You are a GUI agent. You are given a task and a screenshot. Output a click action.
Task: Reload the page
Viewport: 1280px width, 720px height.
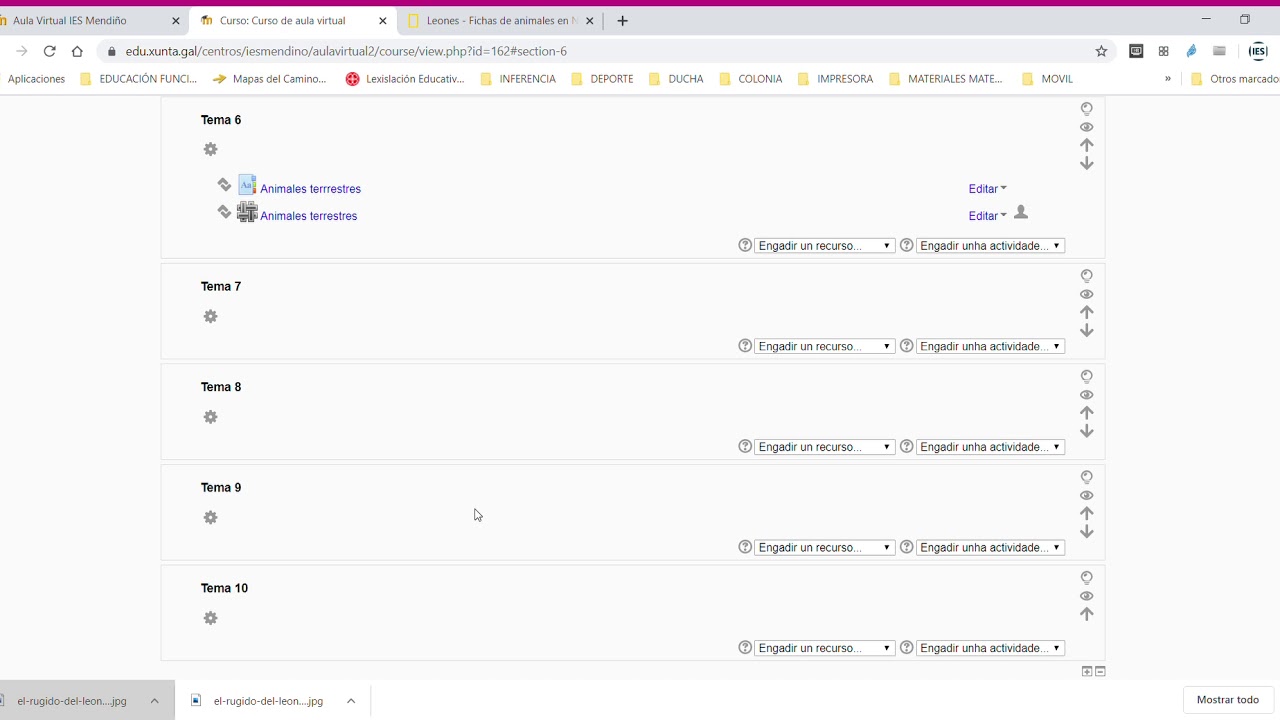[49, 51]
